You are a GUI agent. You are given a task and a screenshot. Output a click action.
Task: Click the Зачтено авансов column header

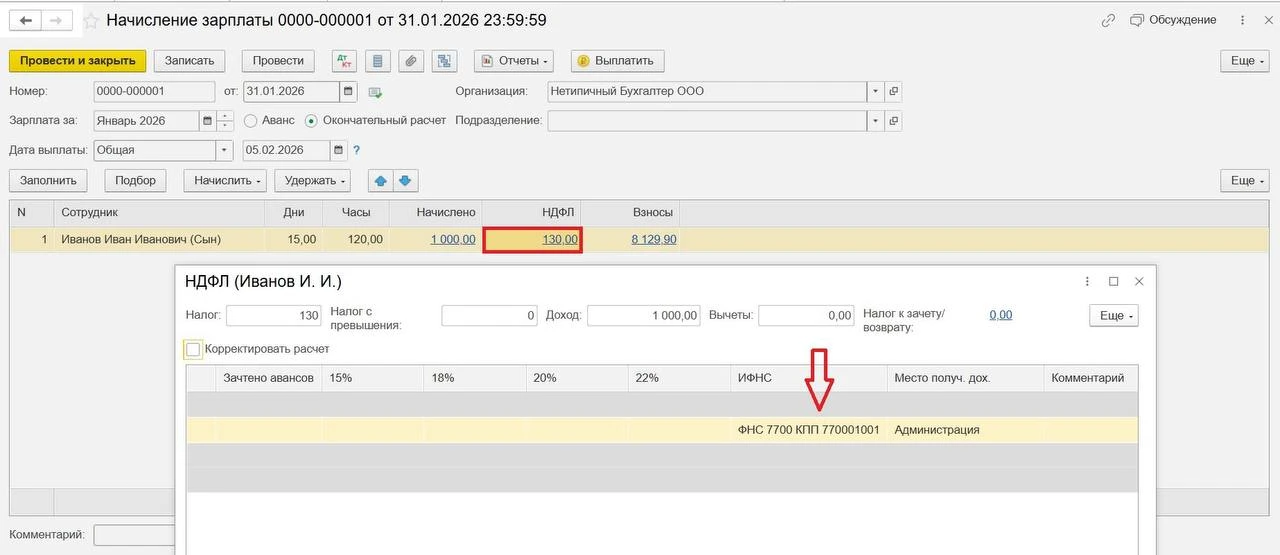(x=268, y=378)
